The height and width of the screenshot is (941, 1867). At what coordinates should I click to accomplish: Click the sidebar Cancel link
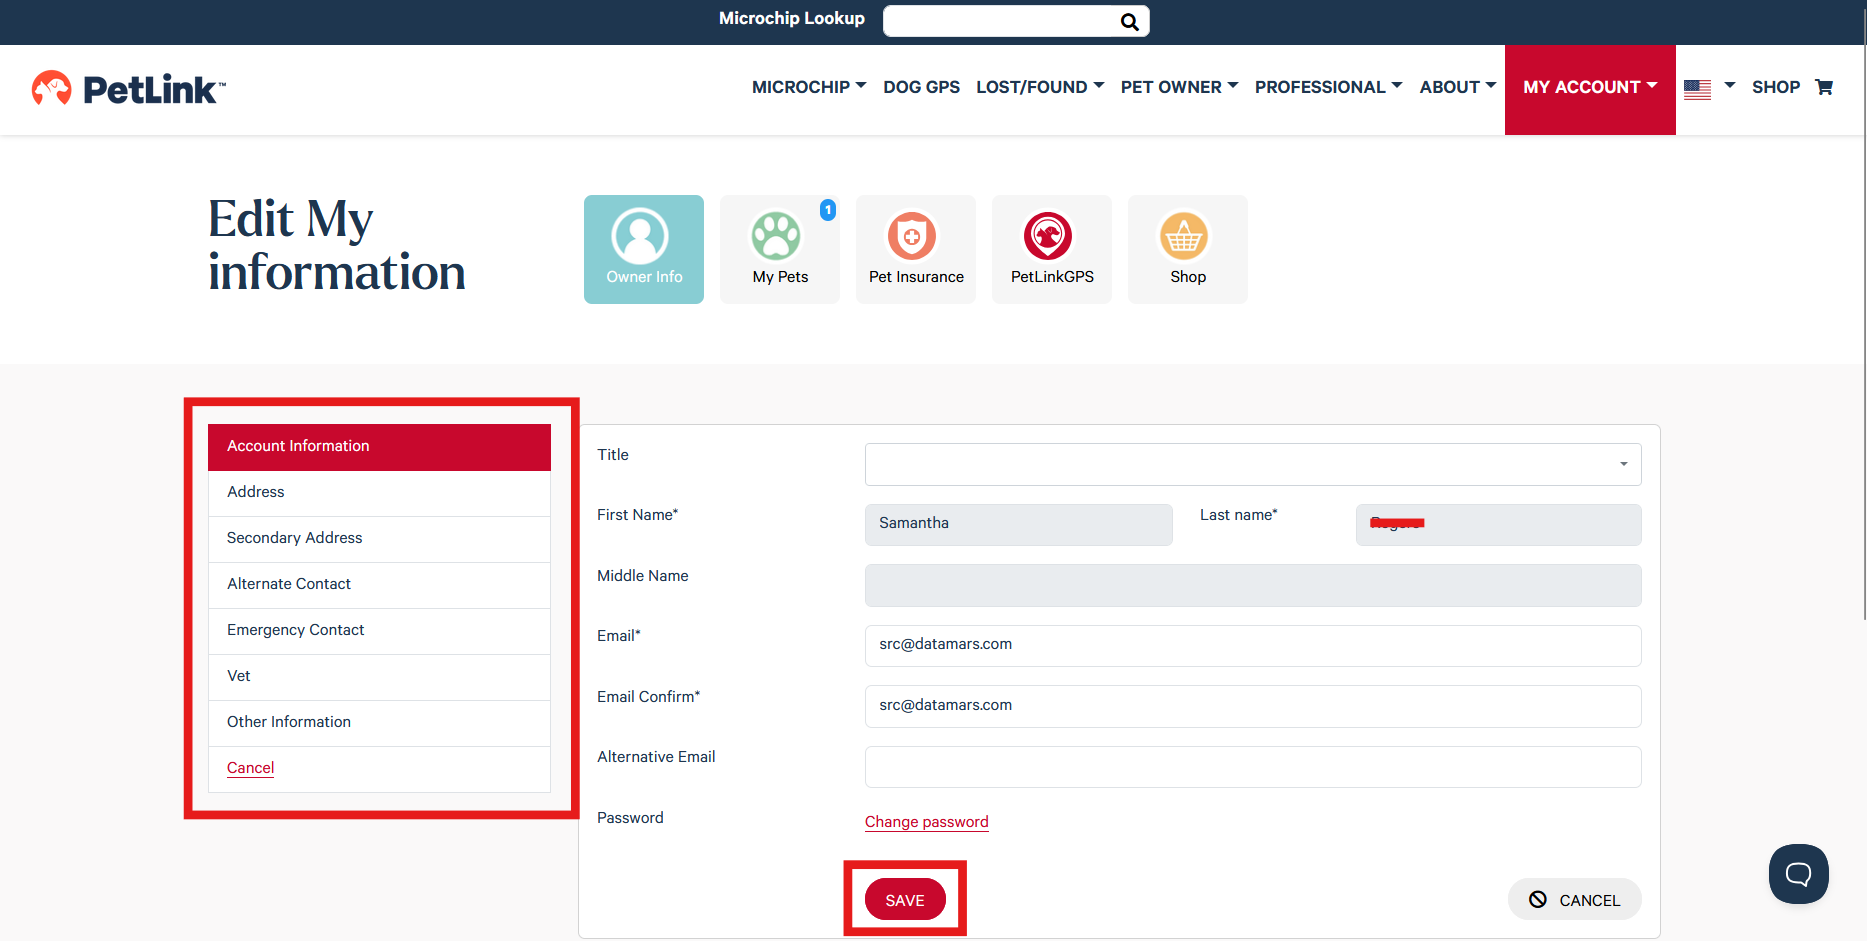pos(250,768)
